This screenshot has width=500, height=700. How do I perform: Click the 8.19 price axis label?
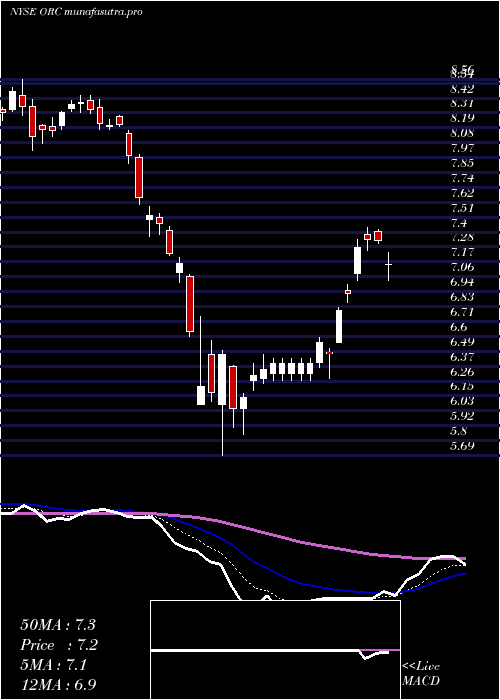462,118
